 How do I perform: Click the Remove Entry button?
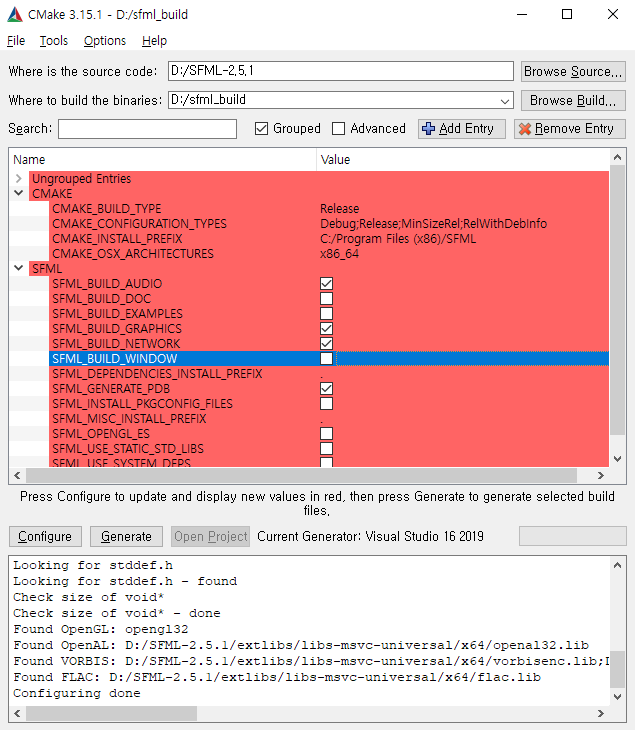click(570, 128)
